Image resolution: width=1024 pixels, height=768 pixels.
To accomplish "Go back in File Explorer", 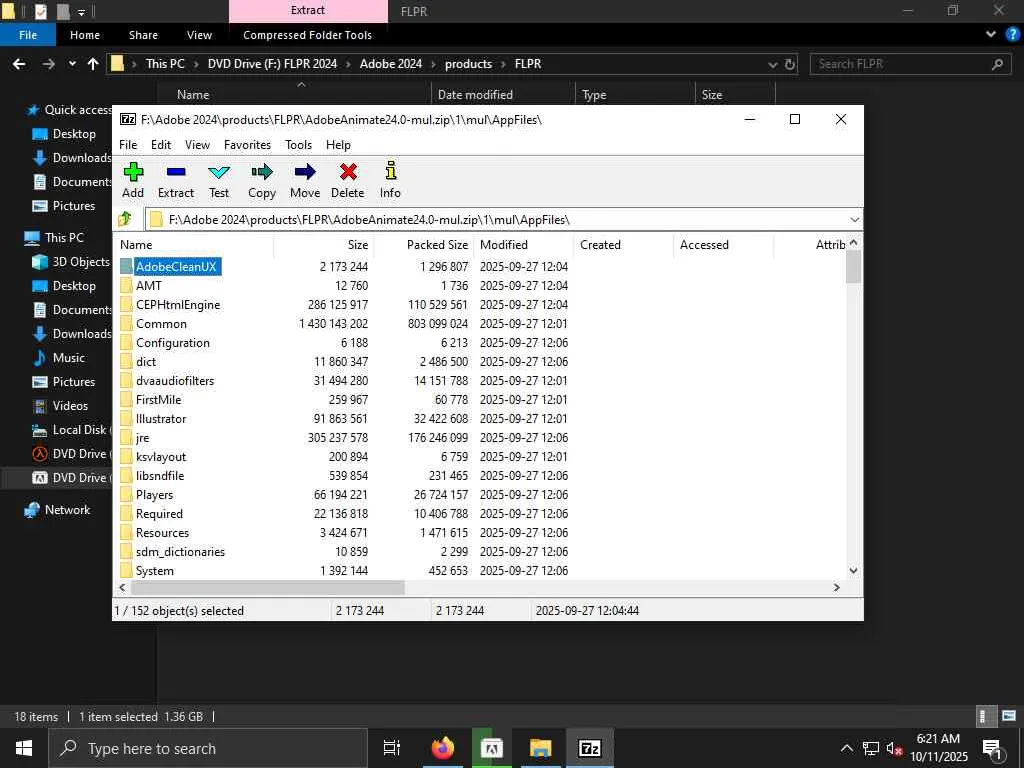I will [20, 64].
